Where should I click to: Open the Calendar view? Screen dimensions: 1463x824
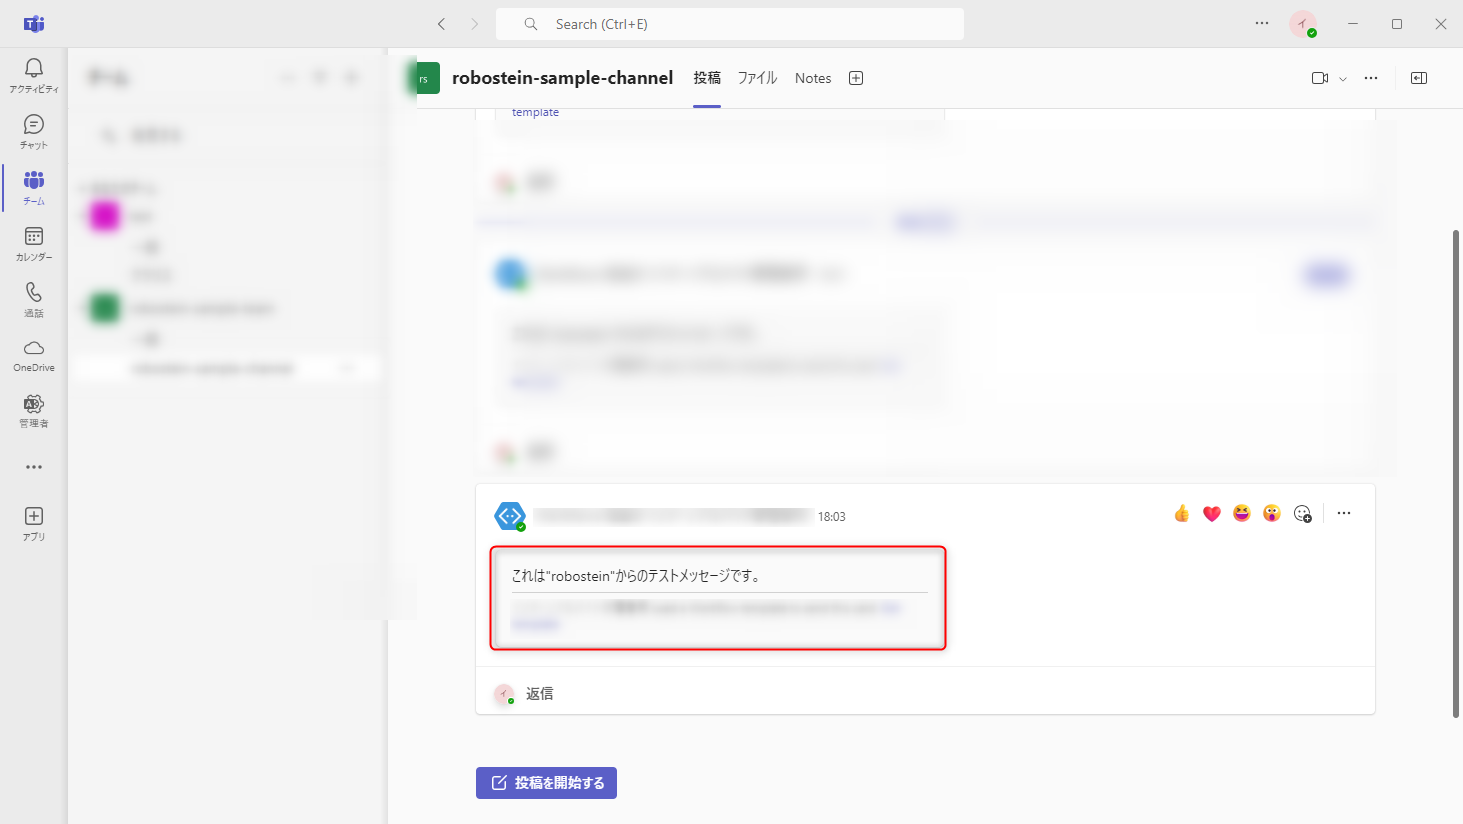tap(34, 243)
